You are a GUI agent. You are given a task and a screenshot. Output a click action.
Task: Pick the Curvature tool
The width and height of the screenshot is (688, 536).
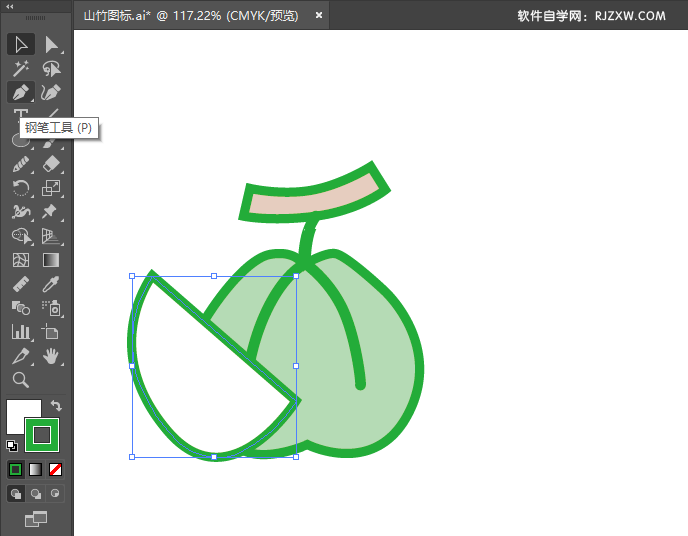coord(51,92)
